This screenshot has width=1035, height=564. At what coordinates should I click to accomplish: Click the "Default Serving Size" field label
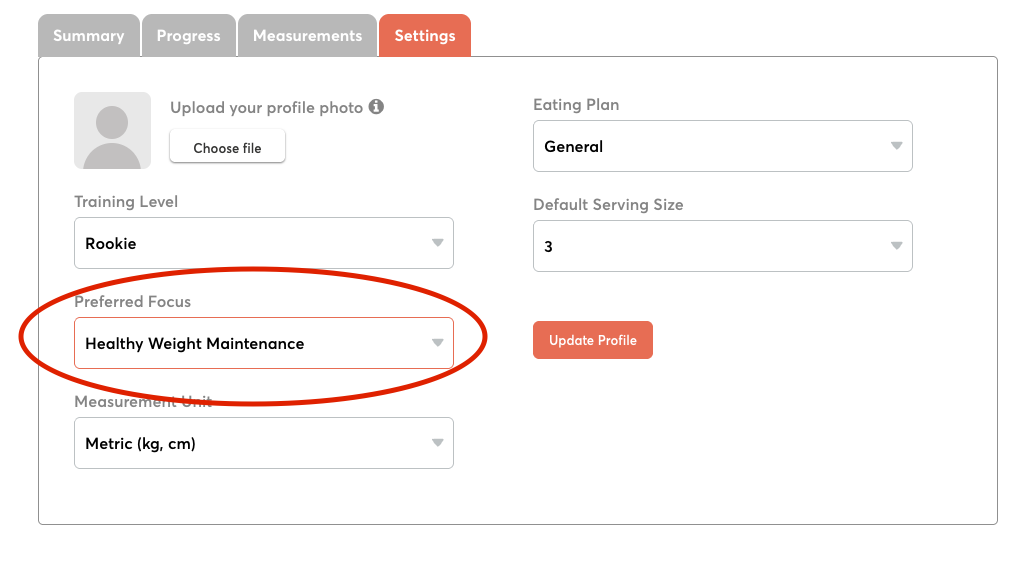(x=608, y=205)
